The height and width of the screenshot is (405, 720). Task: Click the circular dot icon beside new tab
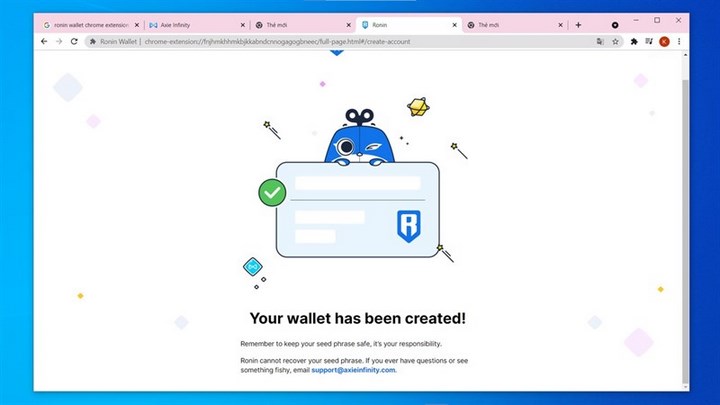(x=615, y=25)
